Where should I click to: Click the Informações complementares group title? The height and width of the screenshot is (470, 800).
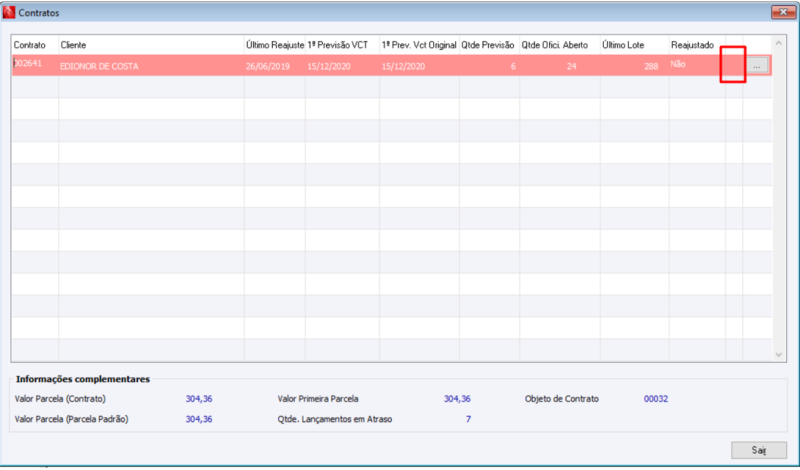(83, 379)
